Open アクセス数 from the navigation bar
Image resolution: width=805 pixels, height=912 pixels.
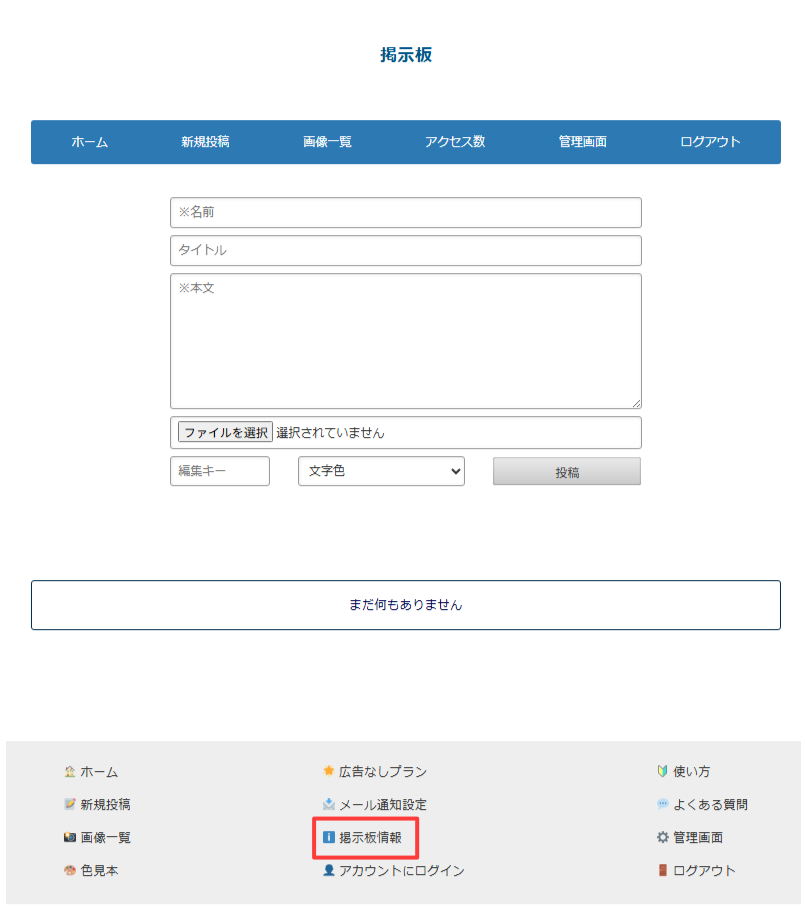pos(455,142)
